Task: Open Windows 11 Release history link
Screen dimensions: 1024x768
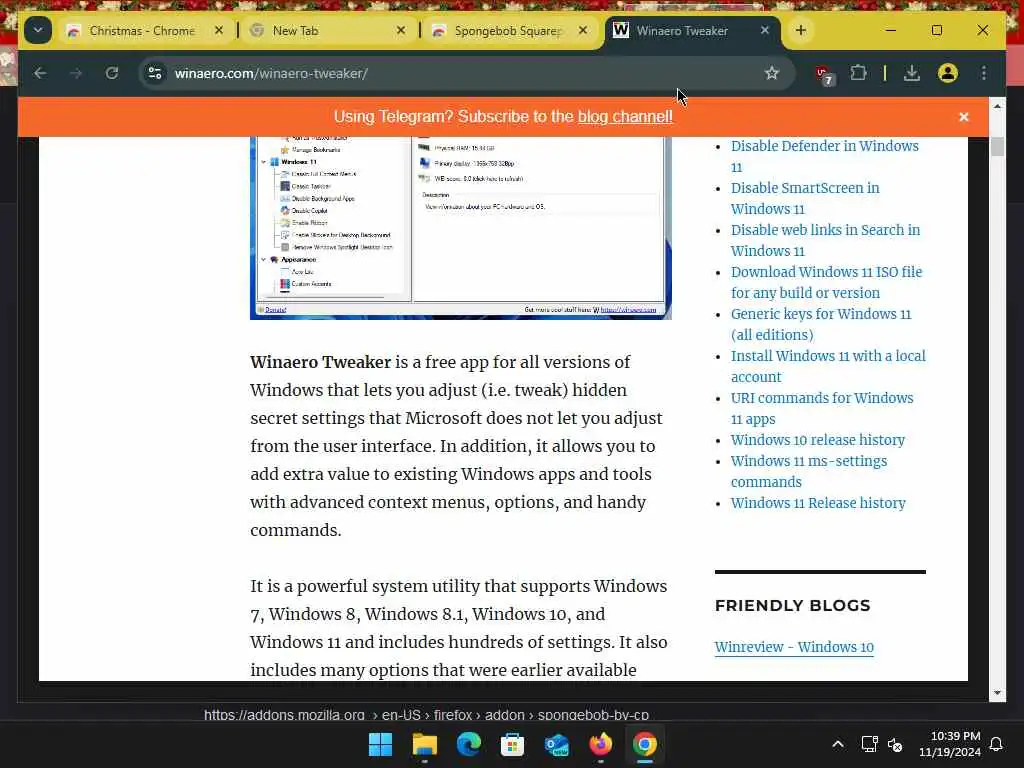Action: (x=818, y=503)
